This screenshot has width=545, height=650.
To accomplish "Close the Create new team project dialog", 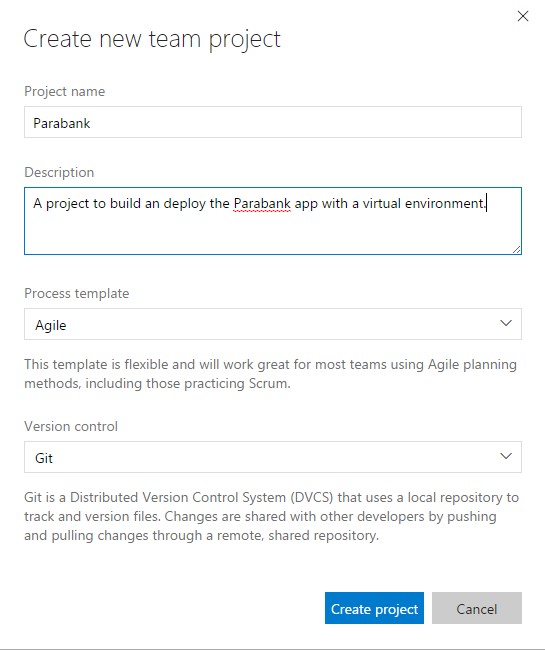I will 523,16.
